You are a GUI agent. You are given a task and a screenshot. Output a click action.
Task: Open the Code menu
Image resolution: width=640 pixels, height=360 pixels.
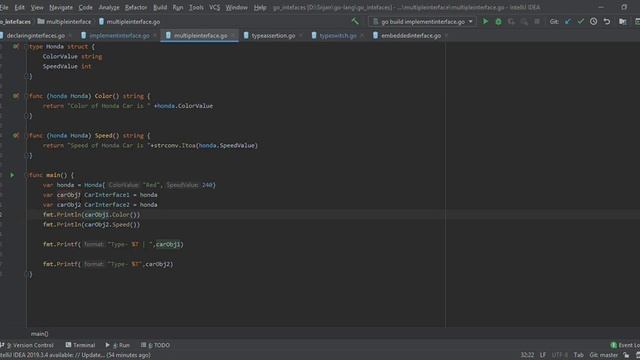tap(85, 7)
